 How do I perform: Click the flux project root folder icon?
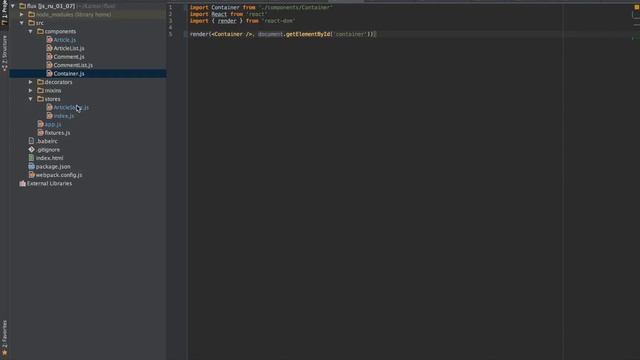point(22,6)
